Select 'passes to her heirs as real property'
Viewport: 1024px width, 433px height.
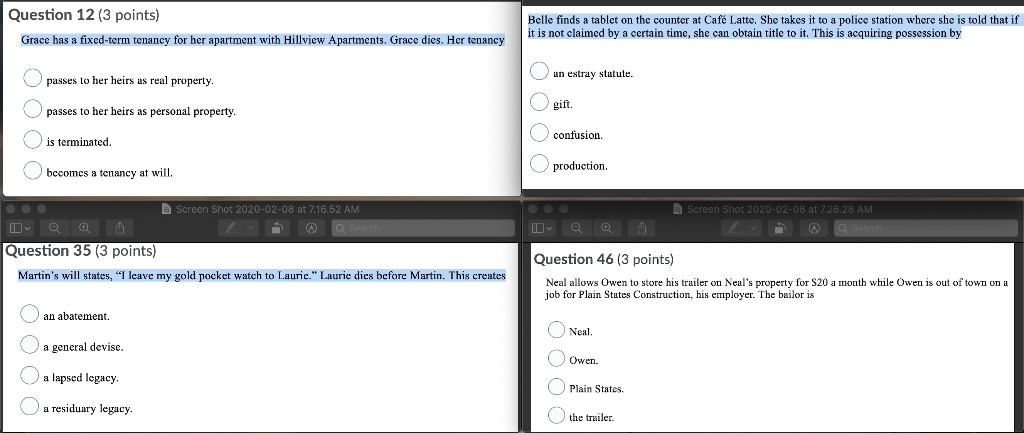click(x=33, y=78)
